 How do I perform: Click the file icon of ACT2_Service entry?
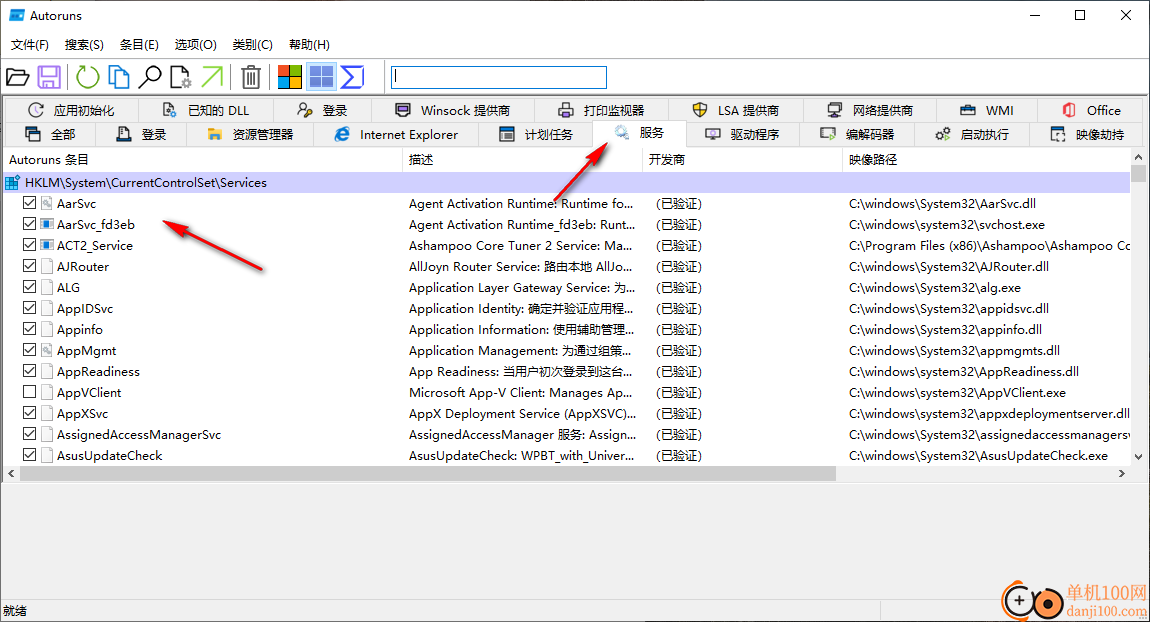click(46, 246)
